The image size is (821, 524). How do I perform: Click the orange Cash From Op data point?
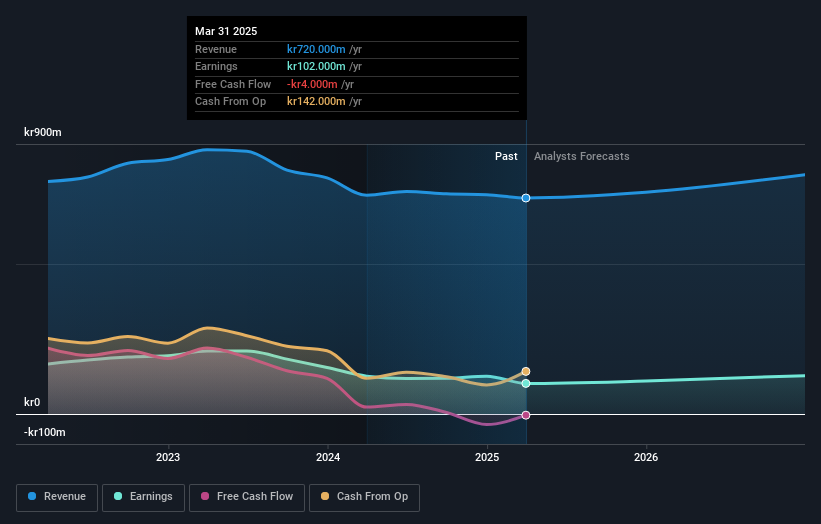point(526,372)
